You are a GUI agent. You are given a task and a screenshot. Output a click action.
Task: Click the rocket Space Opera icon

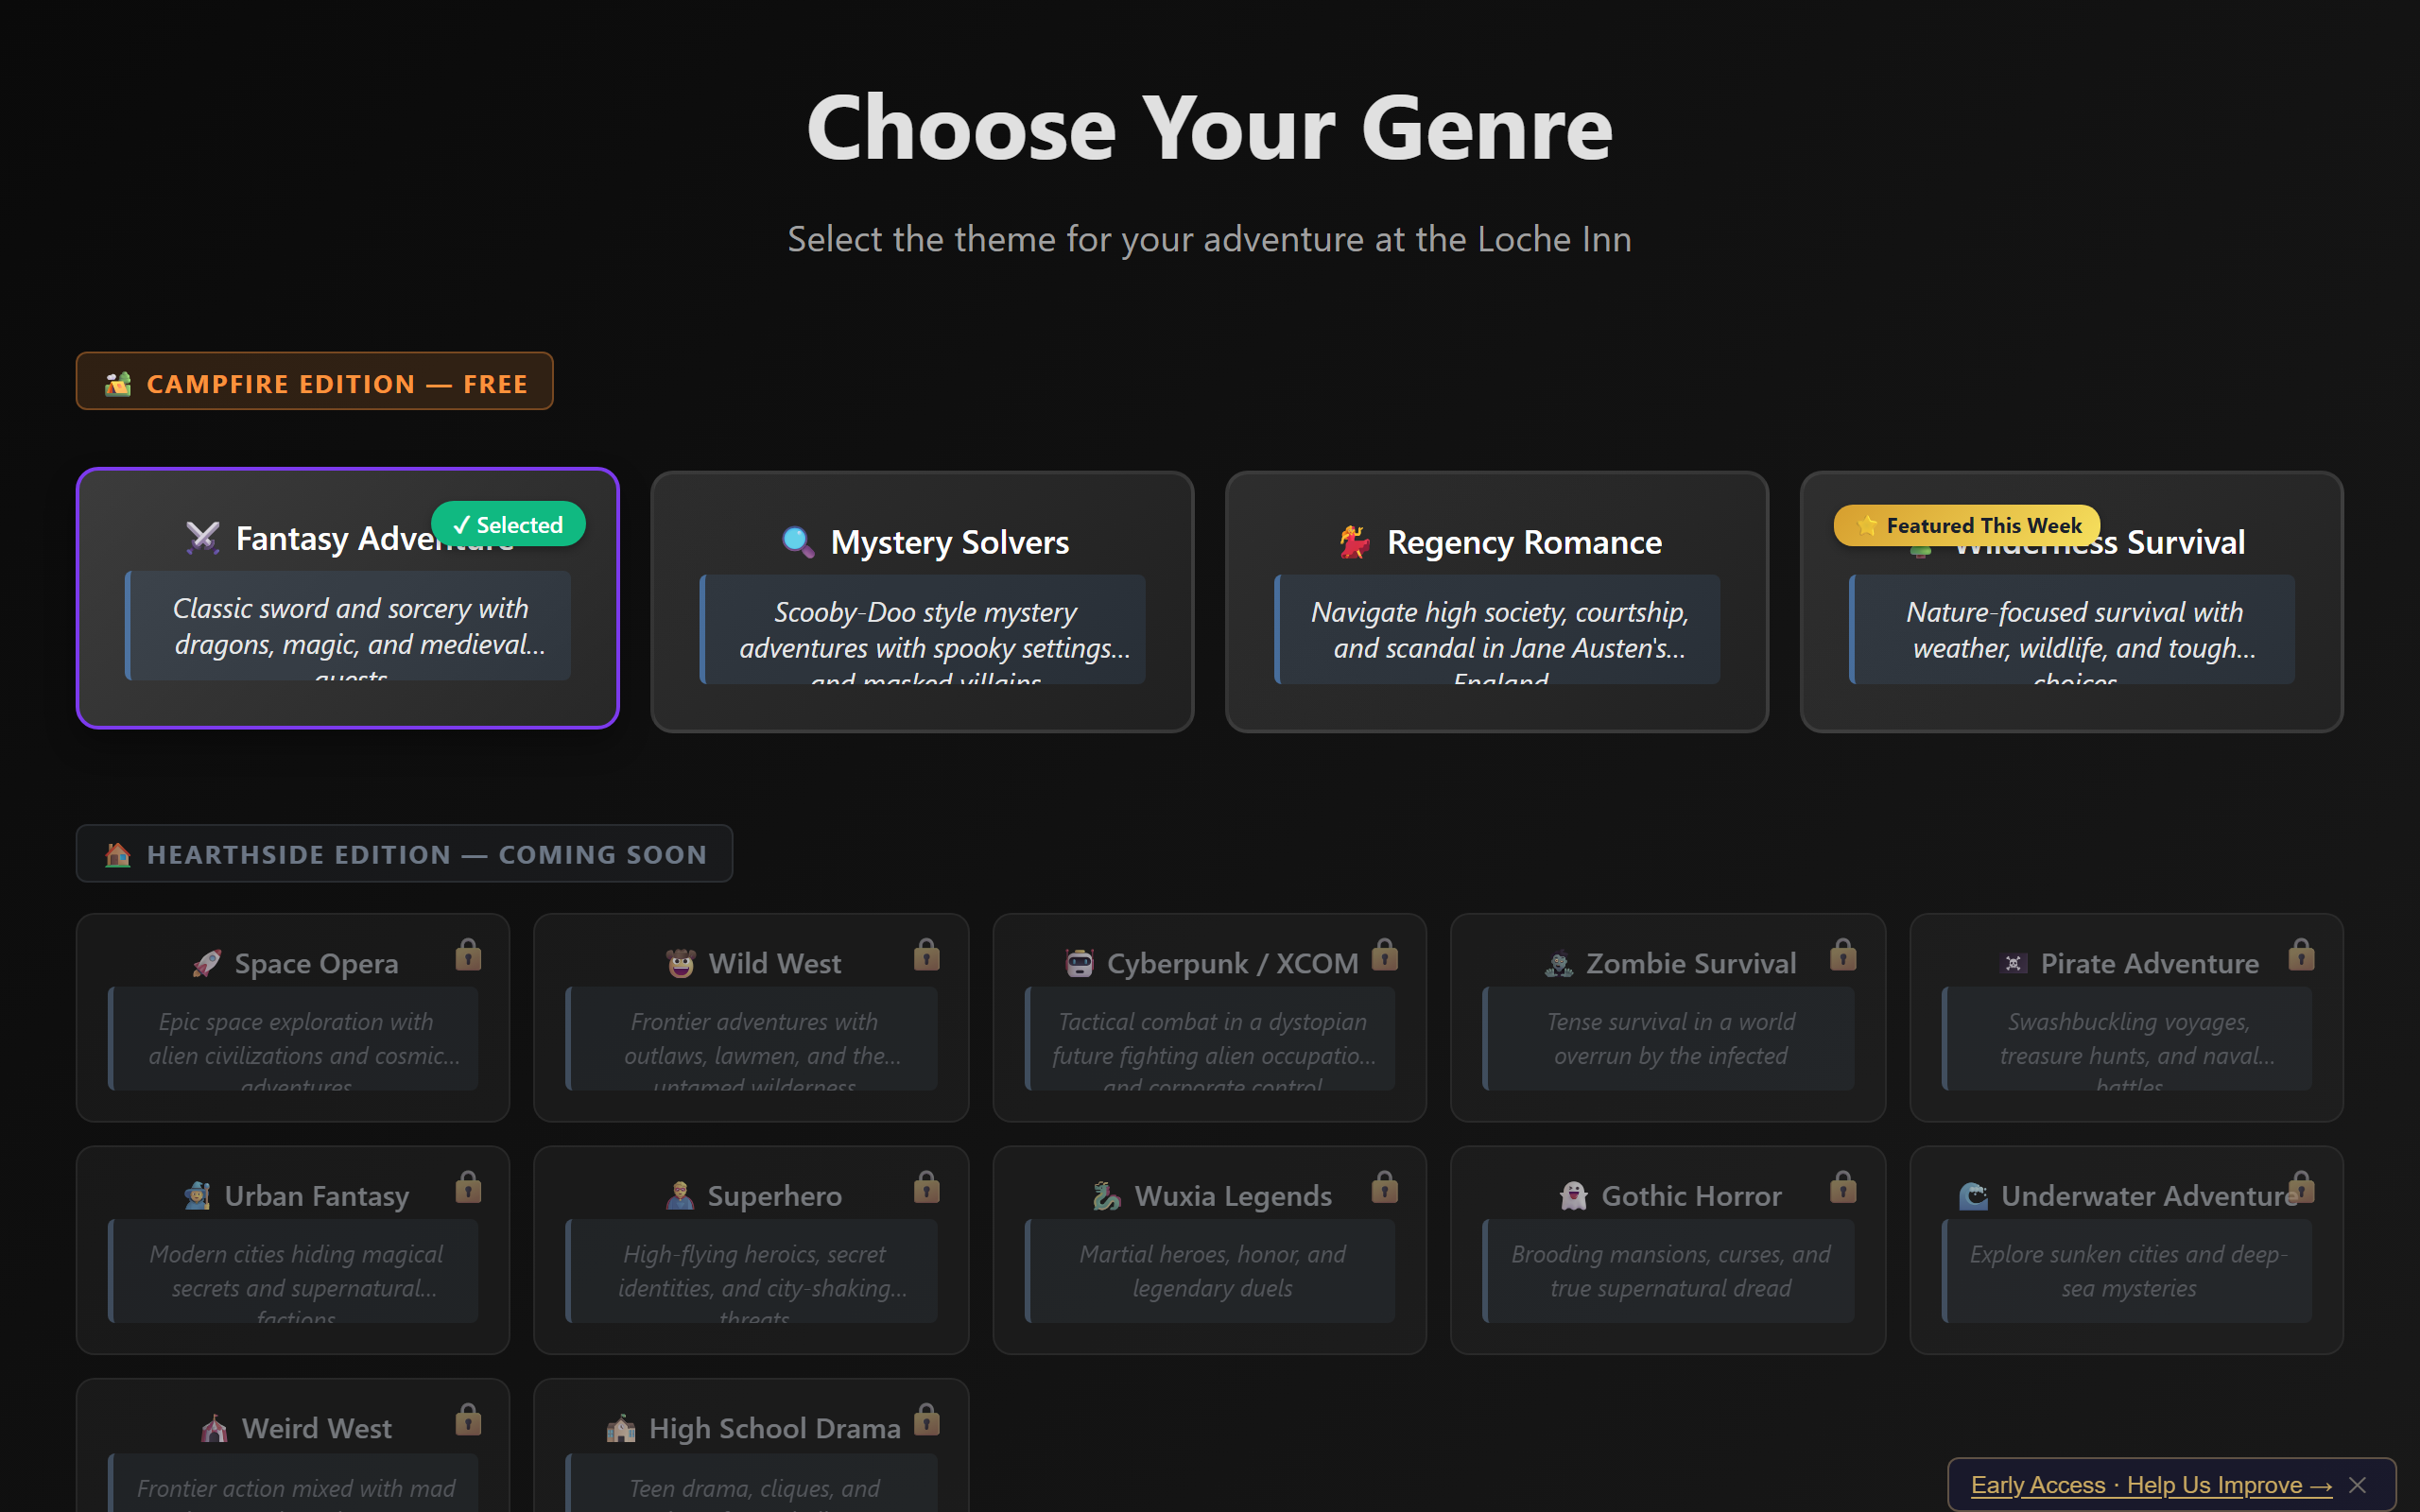(207, 962)
